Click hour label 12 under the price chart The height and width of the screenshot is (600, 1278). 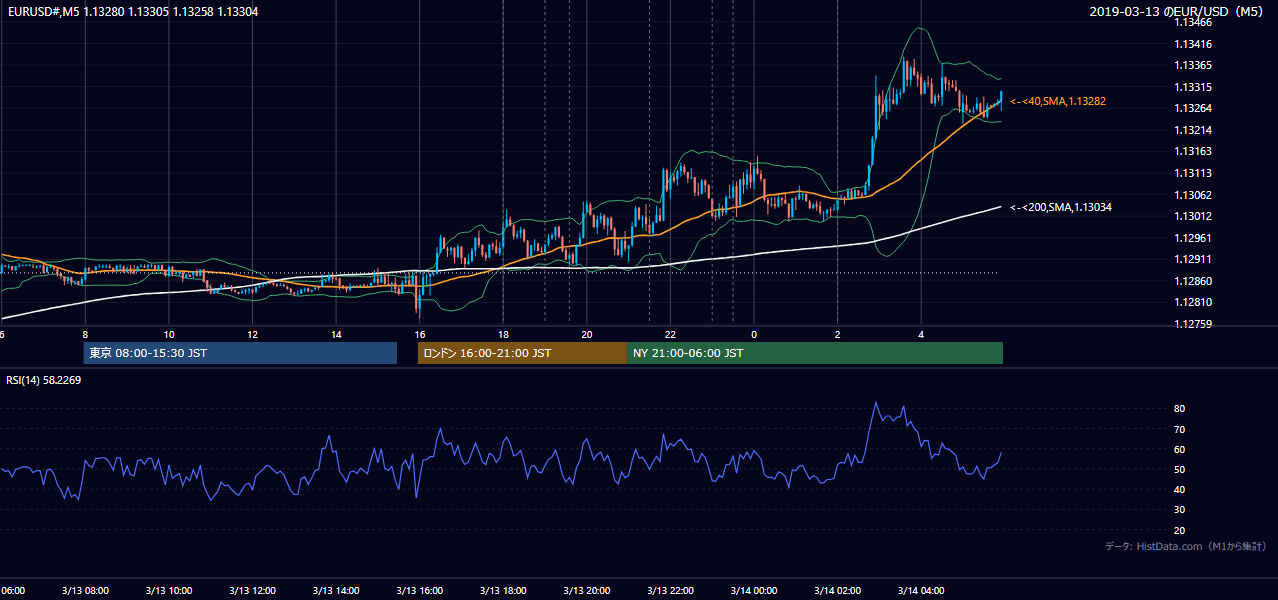(x=252, y=334)
